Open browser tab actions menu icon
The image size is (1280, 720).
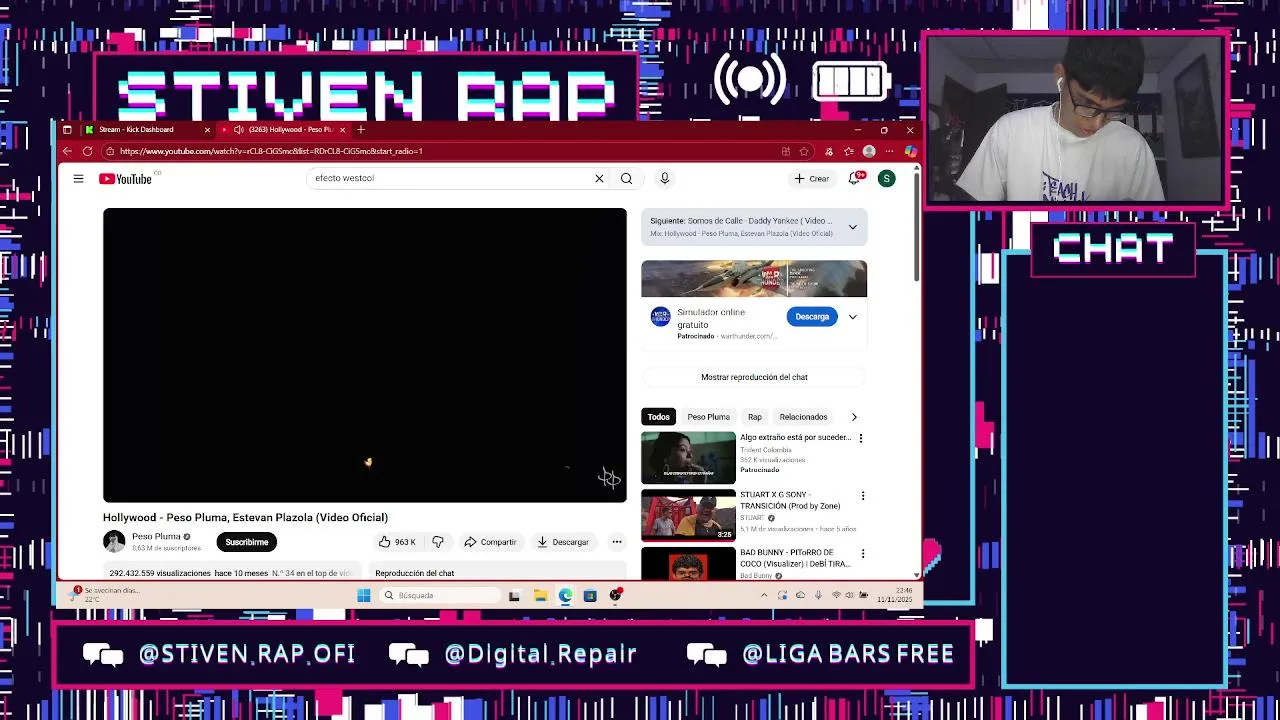pyautogui.click(x=67, y=129)
